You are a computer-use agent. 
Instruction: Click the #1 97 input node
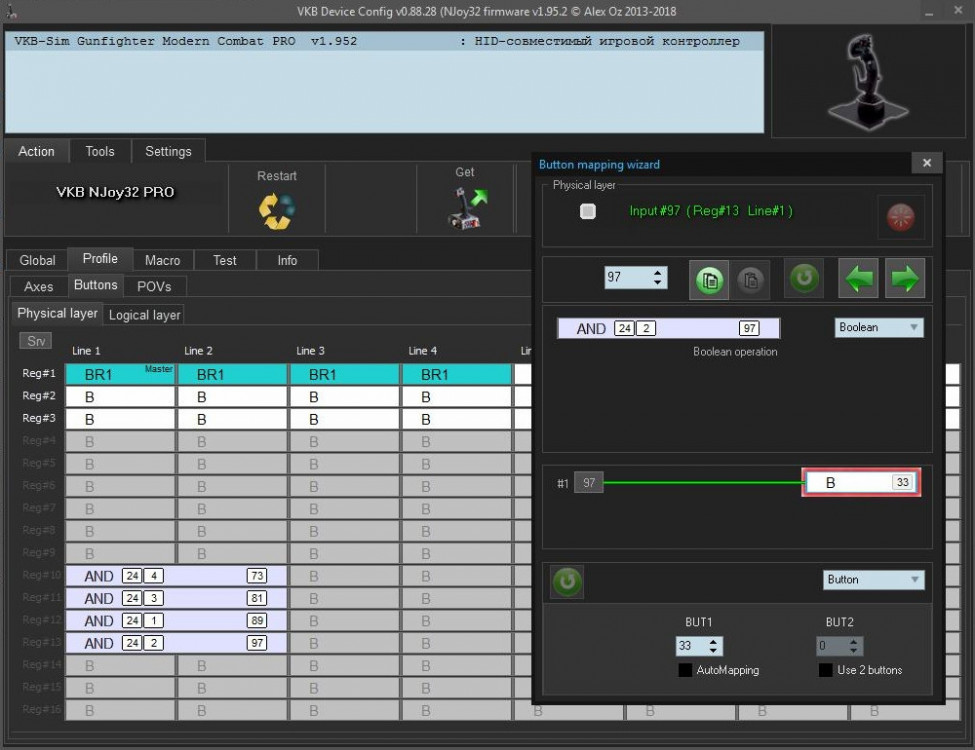(588, 483)
